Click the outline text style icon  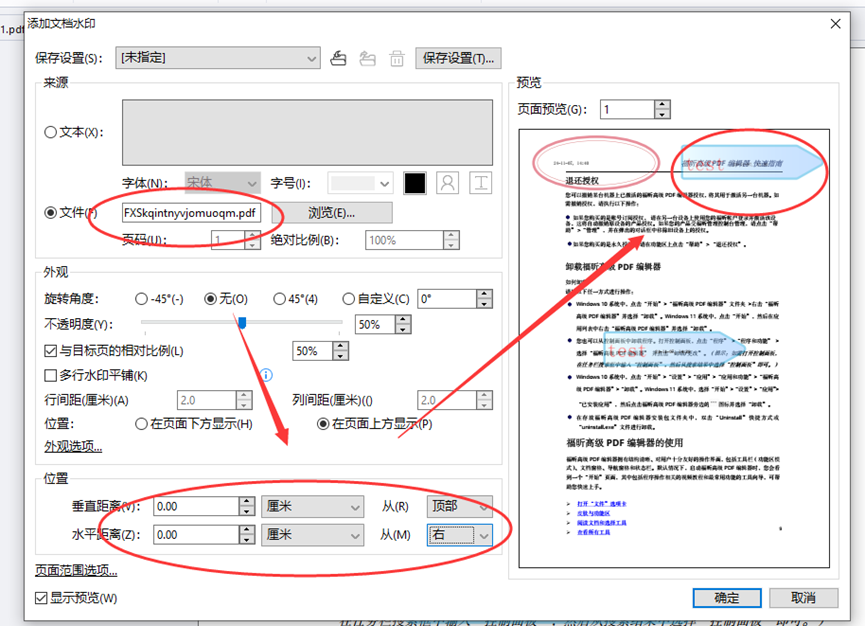coord(448,183)
